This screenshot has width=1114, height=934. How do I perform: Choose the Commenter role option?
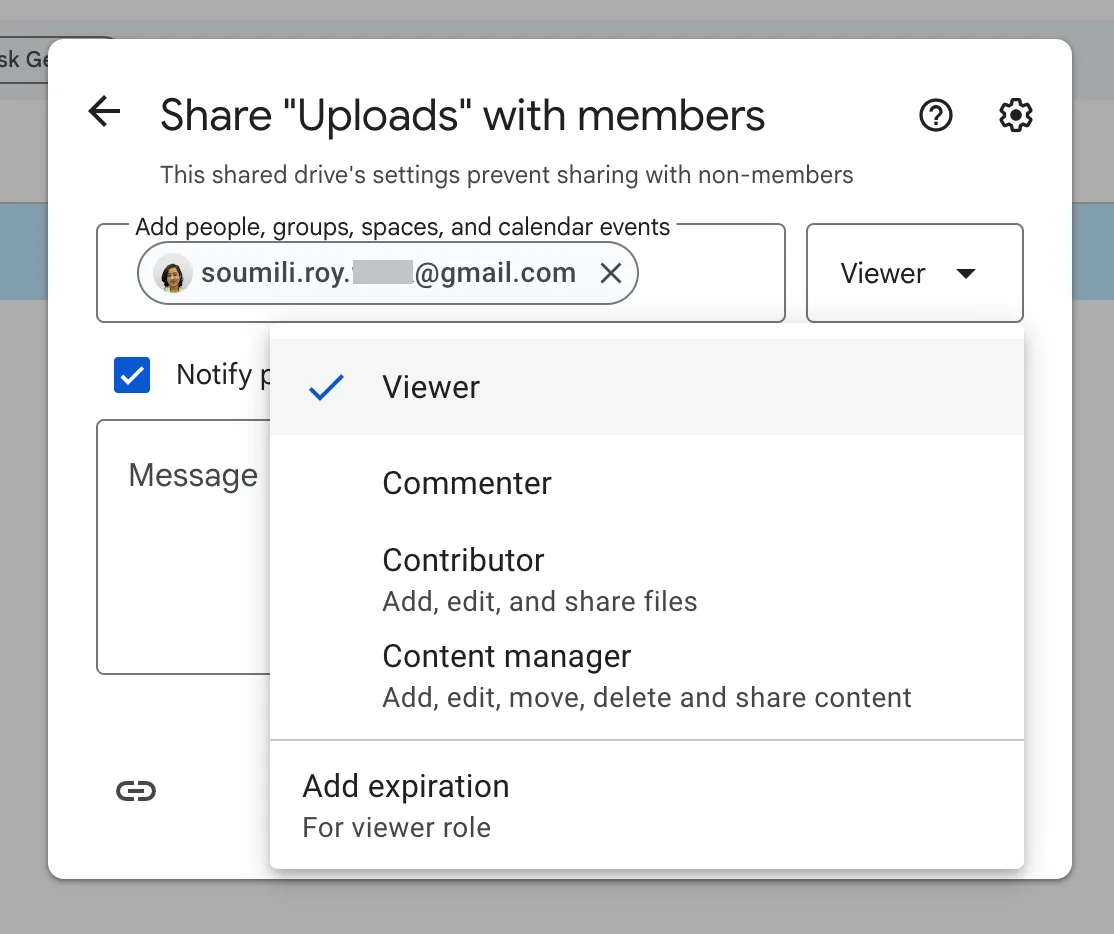(x=647, y=483)
